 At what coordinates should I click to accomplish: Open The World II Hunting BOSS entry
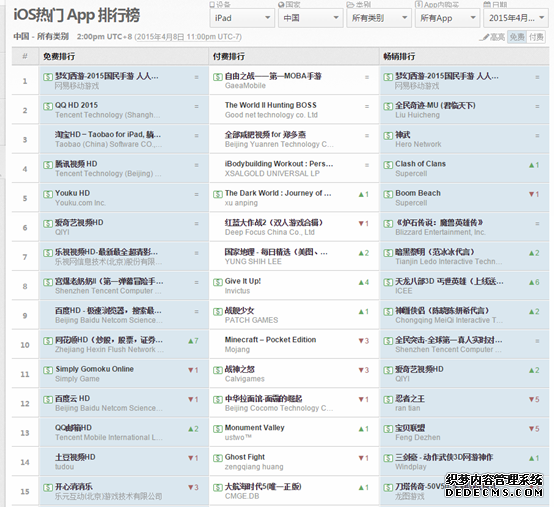pyautogui.click(x=271, y=105)
